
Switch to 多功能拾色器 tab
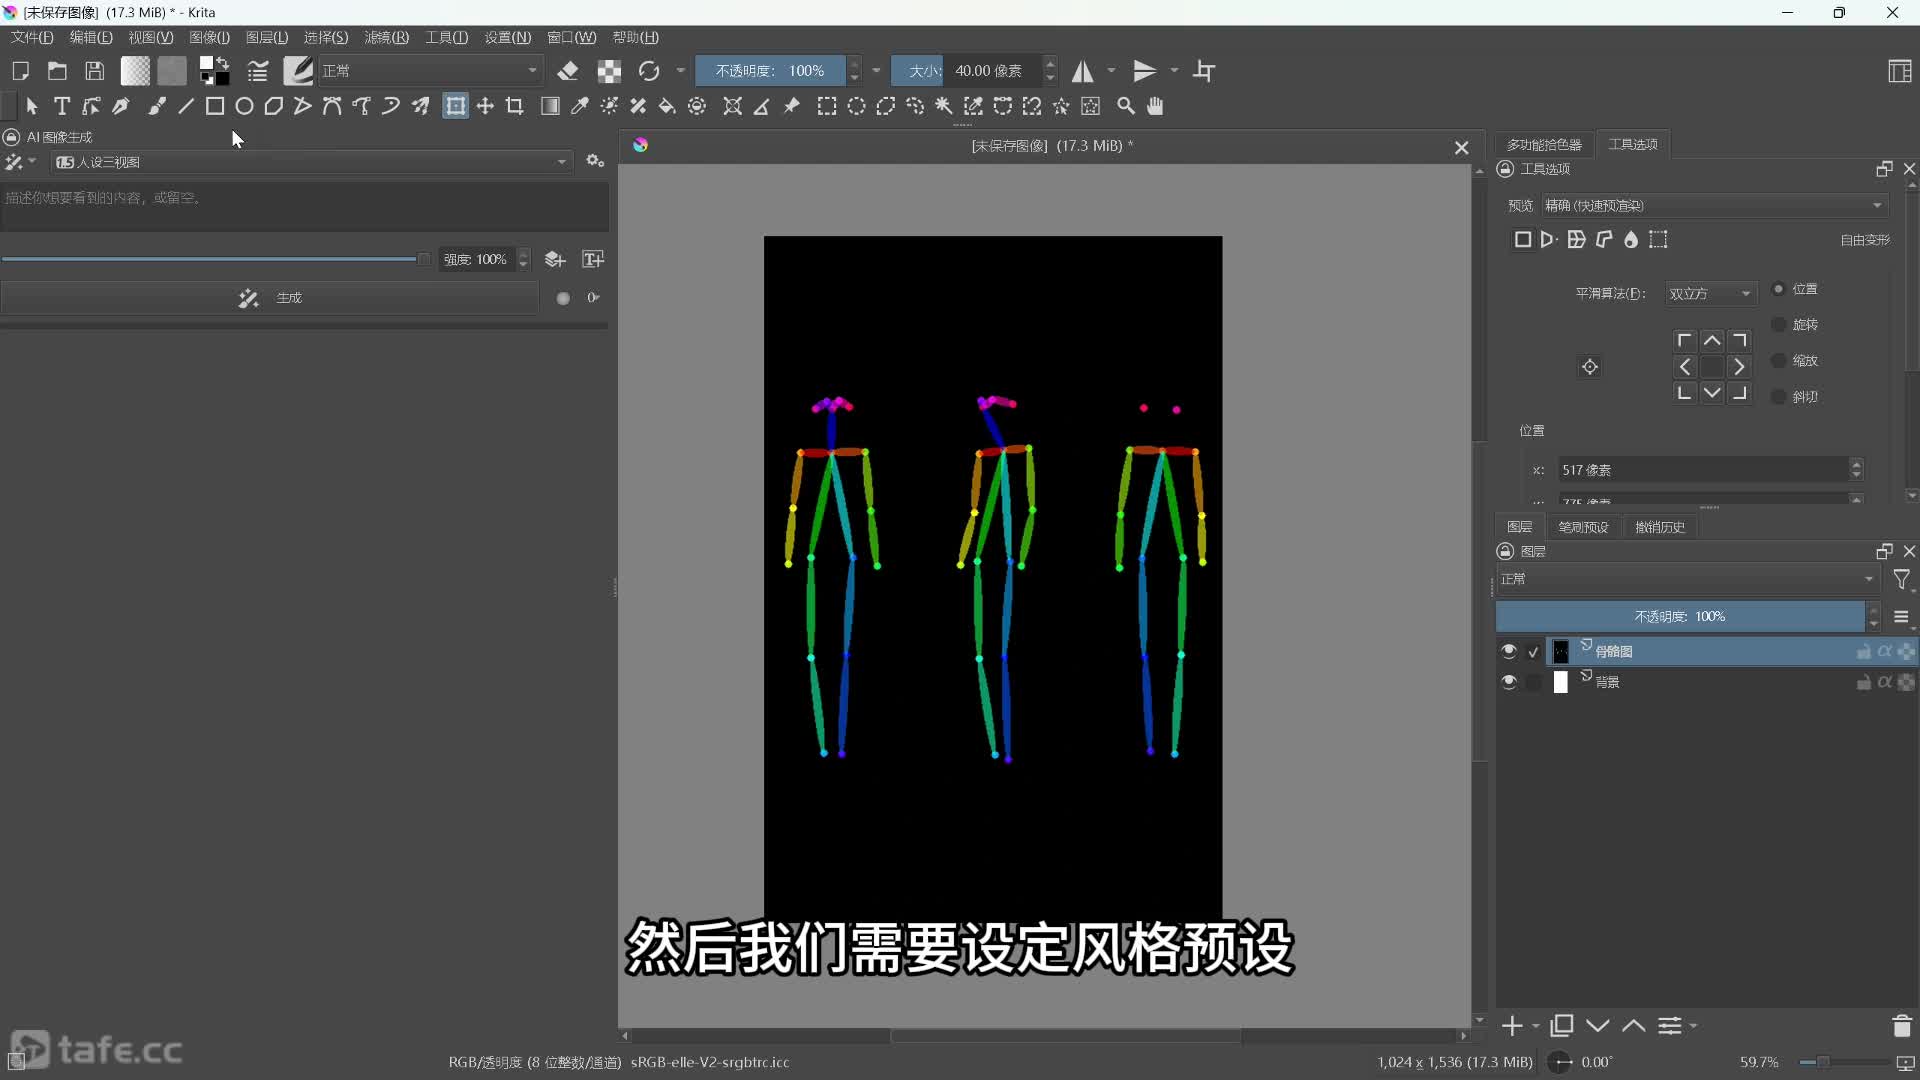1544,145
